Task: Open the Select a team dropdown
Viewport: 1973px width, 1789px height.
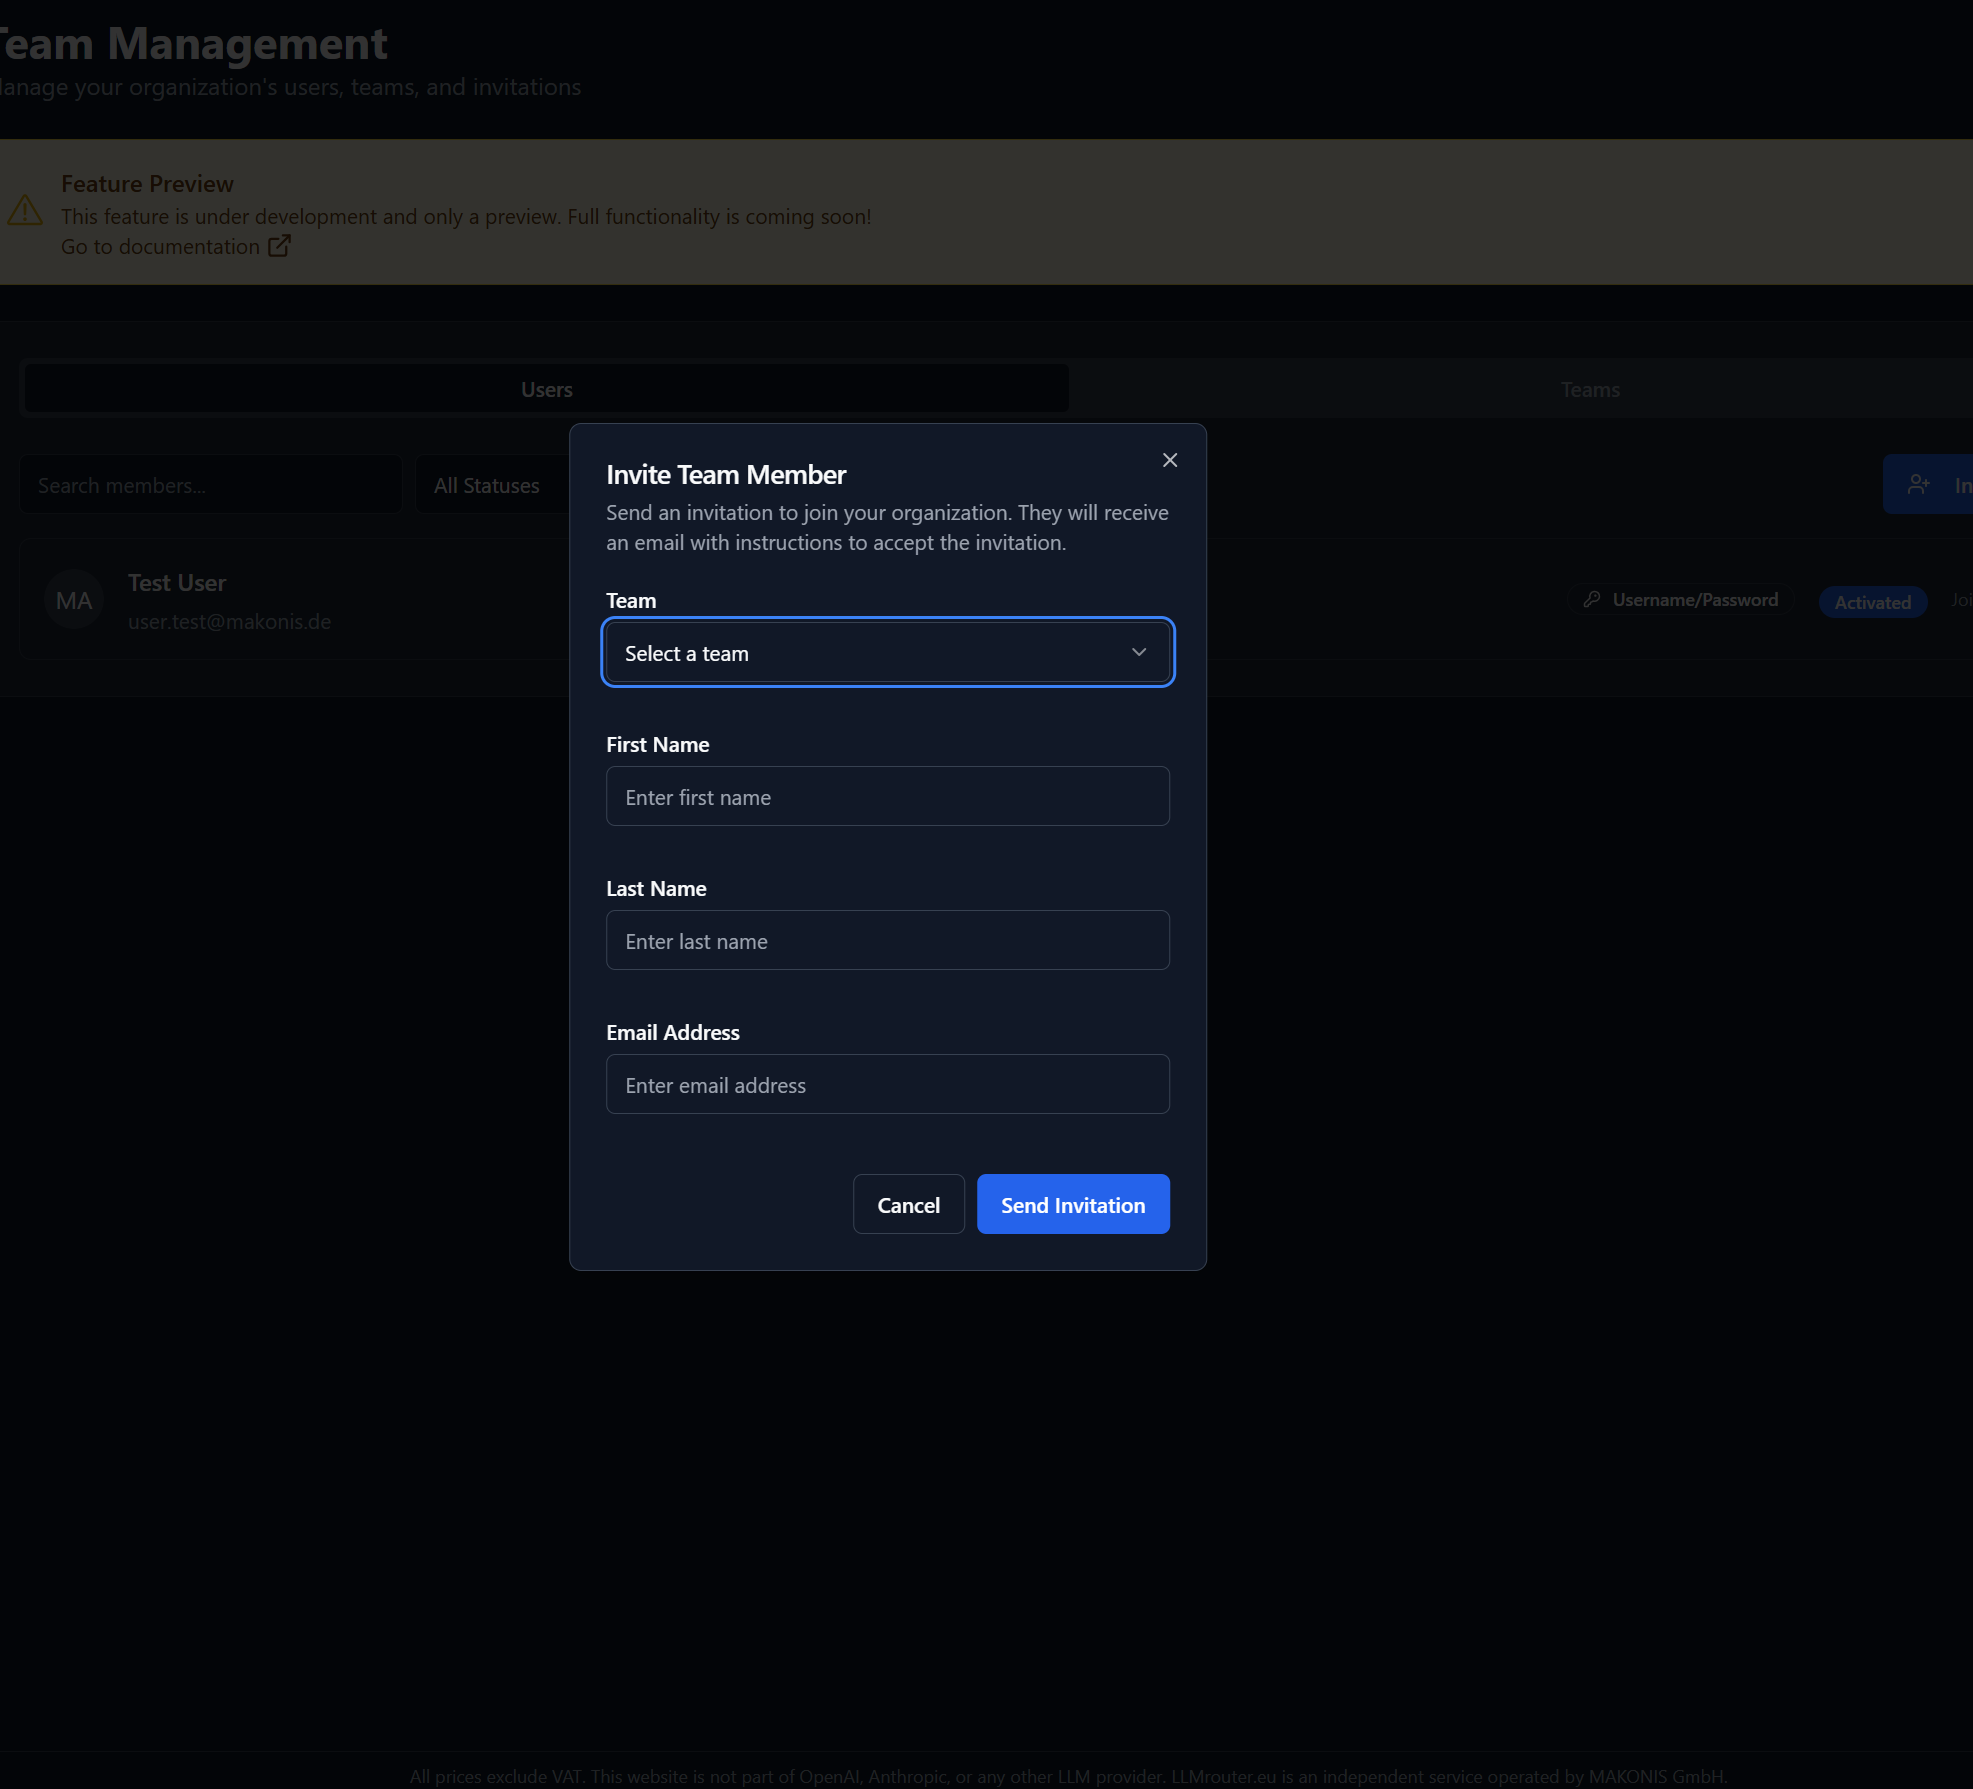Action: 887,652
